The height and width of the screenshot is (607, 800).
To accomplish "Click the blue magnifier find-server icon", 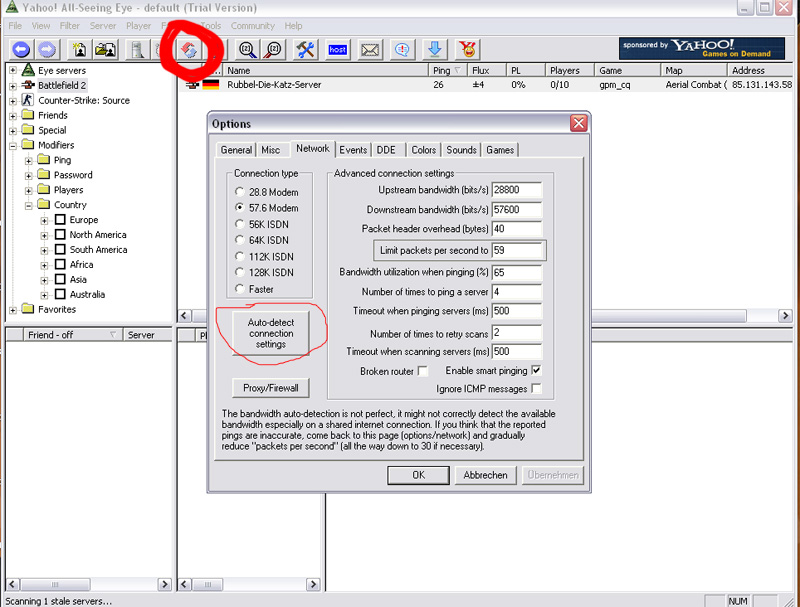I will (x=248, y=49).
